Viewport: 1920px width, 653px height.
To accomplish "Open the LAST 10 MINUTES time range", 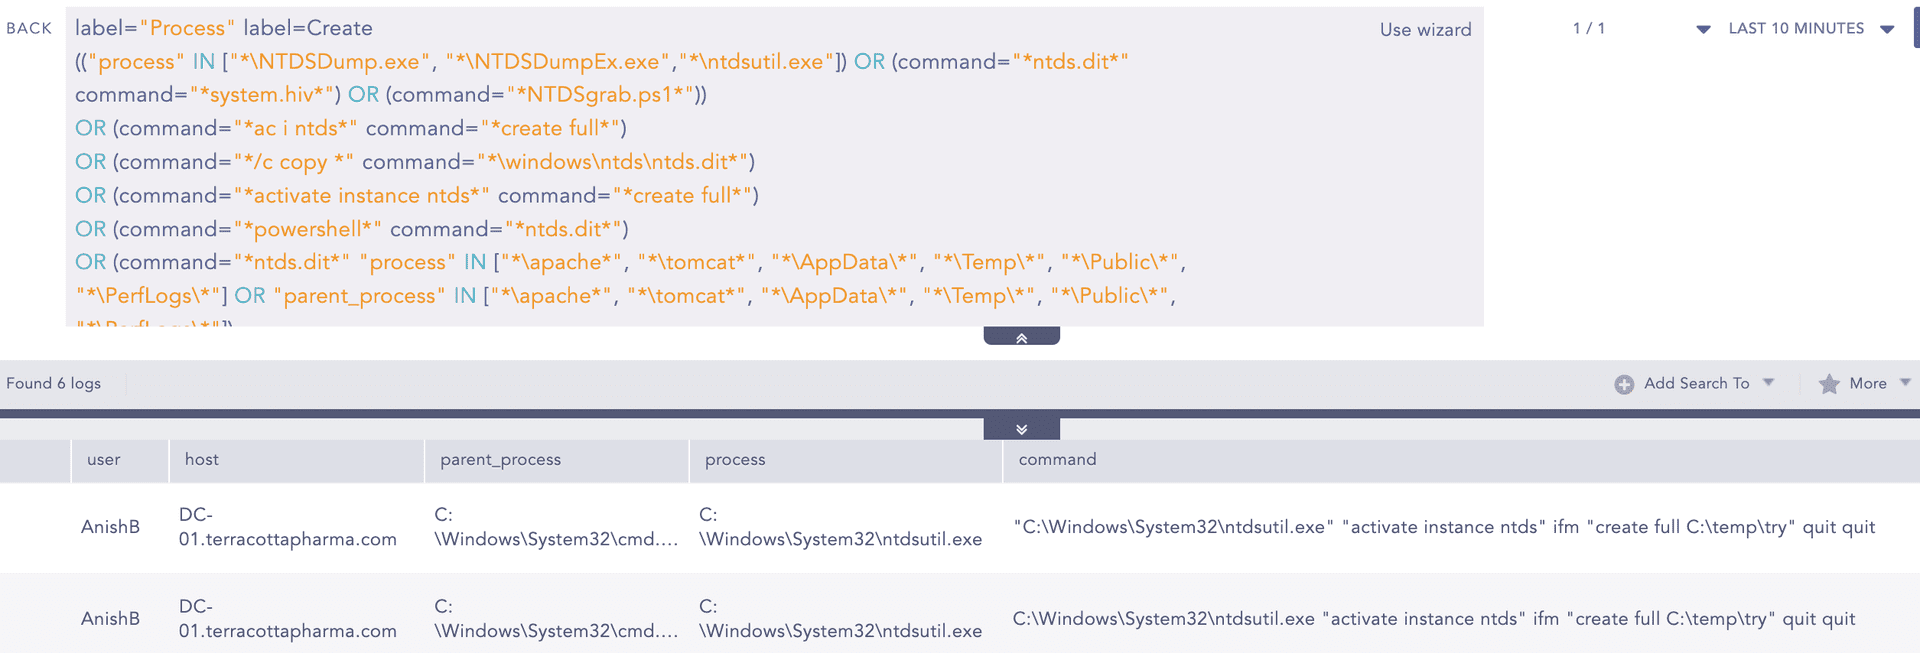I will [x=1795, y=28].
